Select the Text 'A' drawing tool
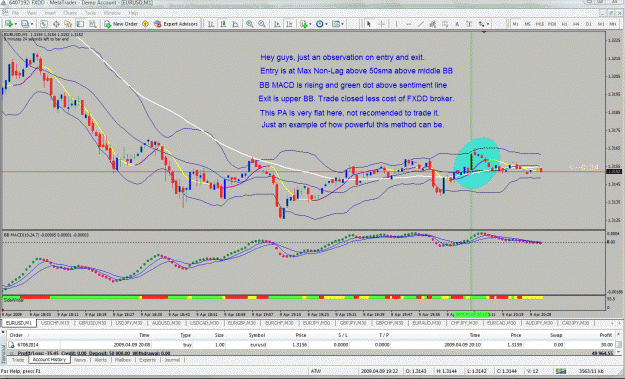Viewport: 625px width, 379px height. coord(457,24)
